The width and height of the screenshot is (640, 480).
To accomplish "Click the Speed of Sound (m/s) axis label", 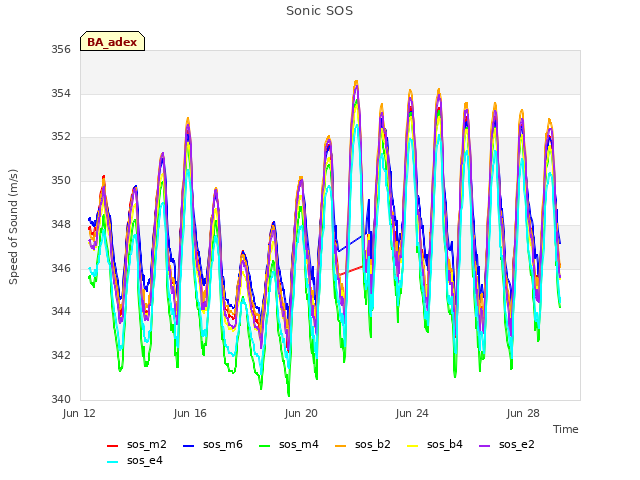I will pos(13,227).
